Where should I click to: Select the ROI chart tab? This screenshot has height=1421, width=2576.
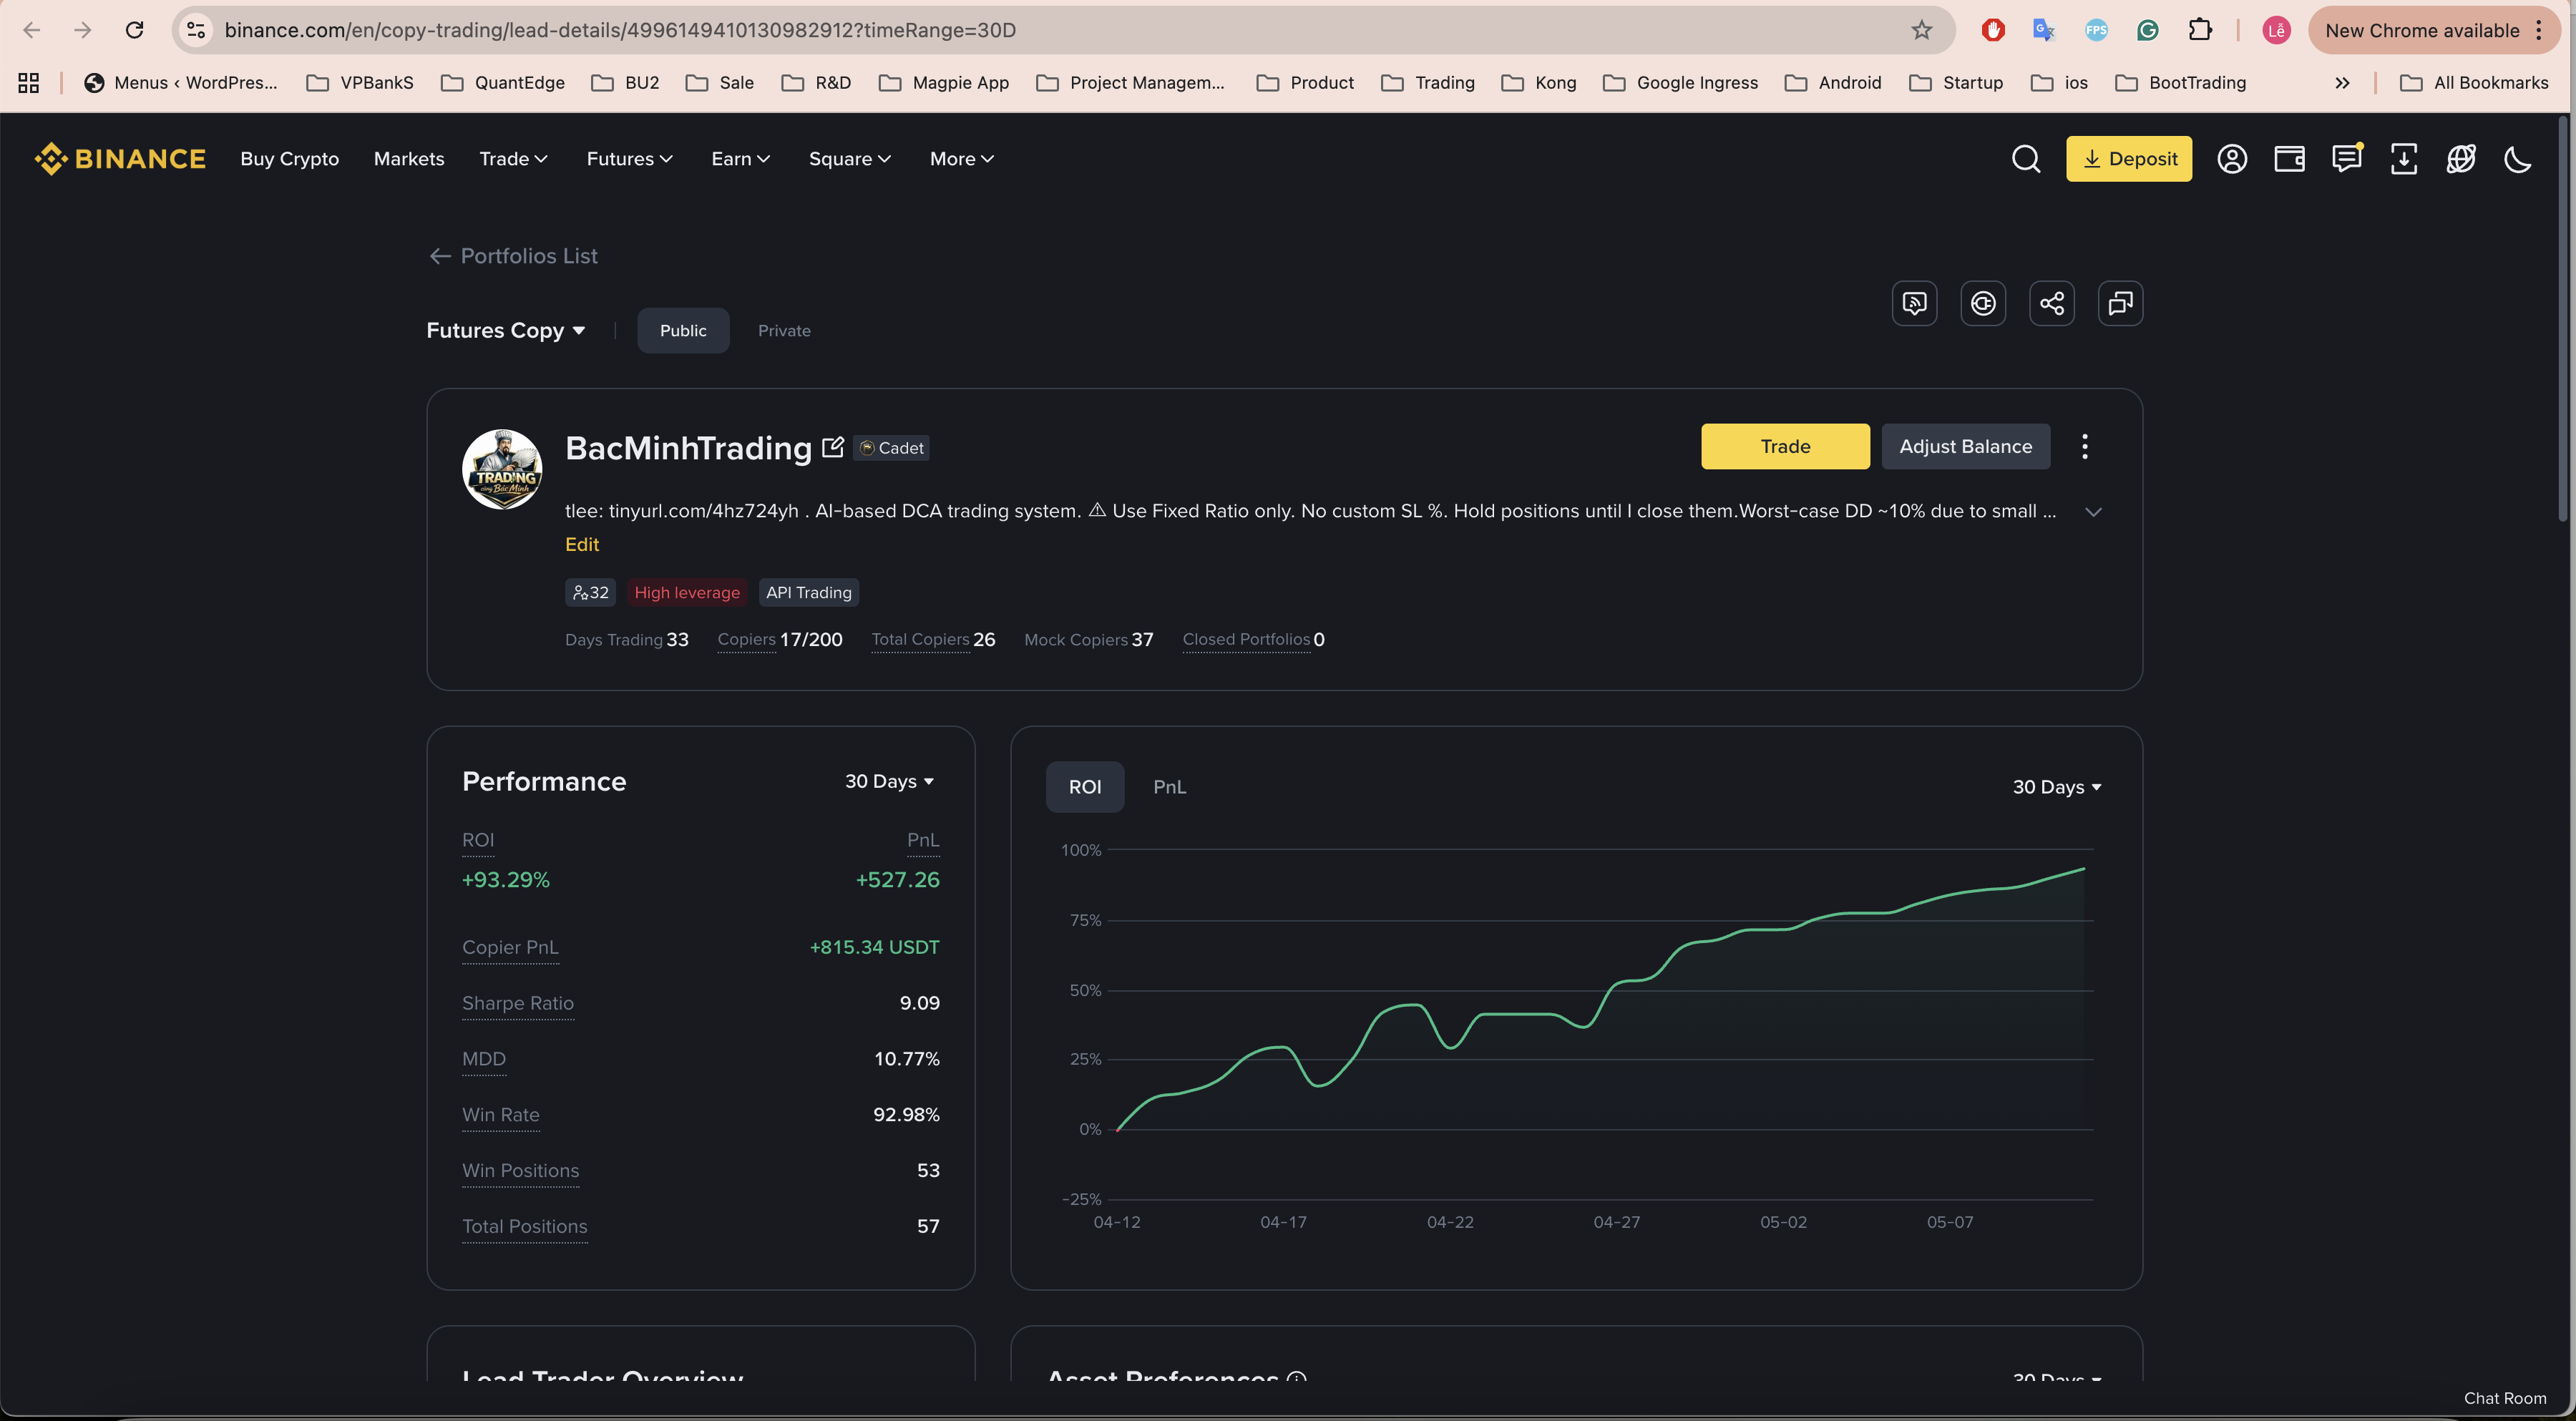point(1085,787)
